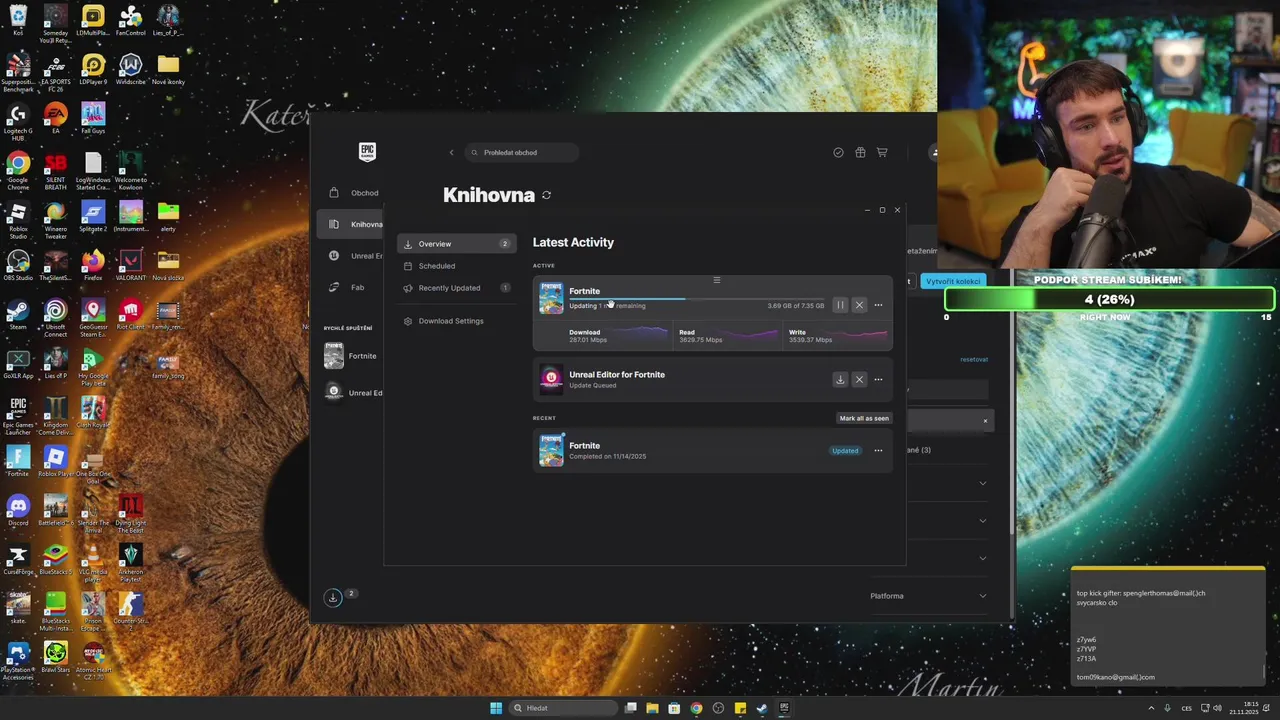Open Recently Updated tab
Screen dimensions: 1280x720
[457, 288]
